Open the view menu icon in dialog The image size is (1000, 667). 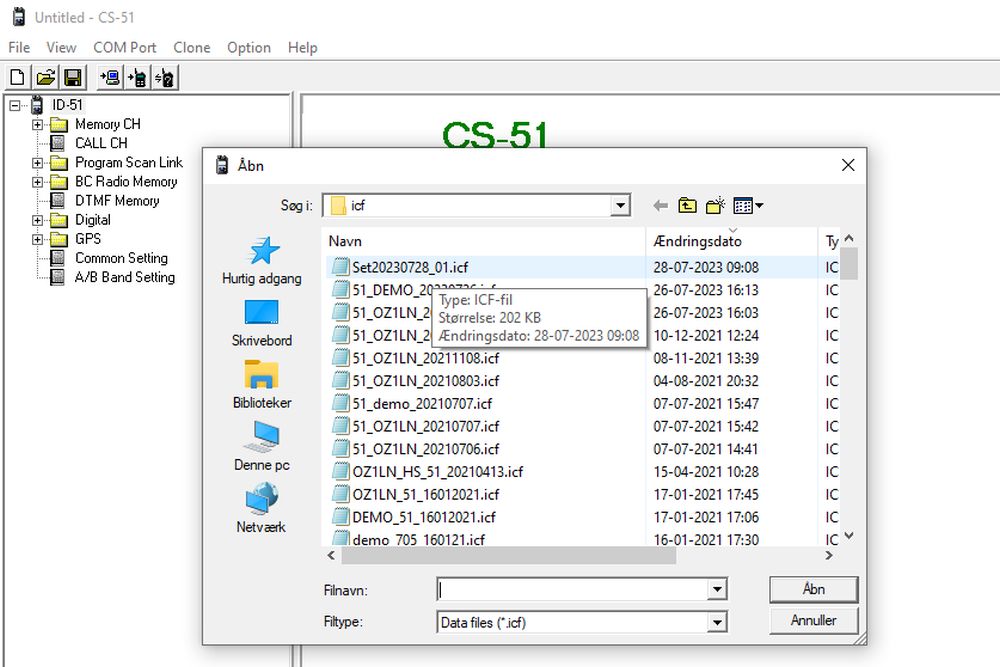748,205
